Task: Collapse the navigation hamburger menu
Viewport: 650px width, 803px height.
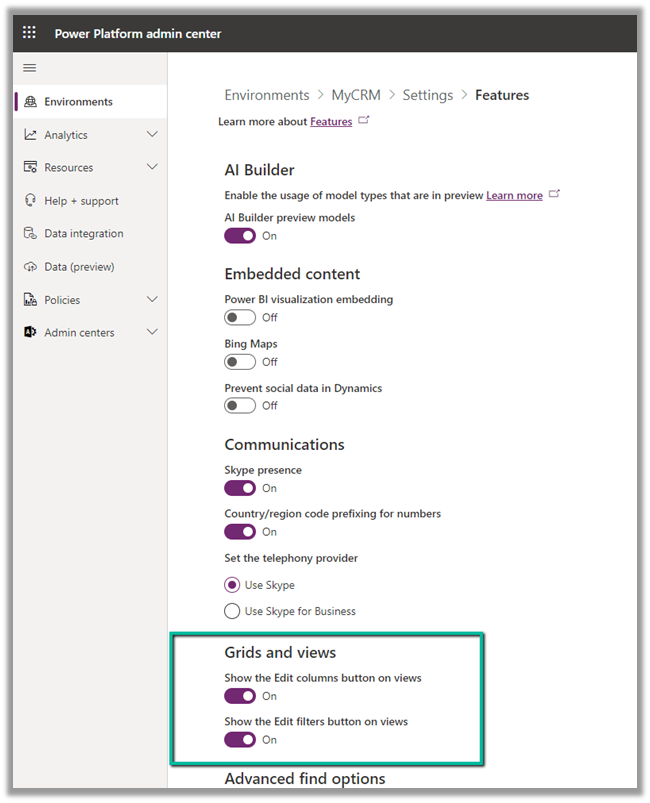Action: 29,68
